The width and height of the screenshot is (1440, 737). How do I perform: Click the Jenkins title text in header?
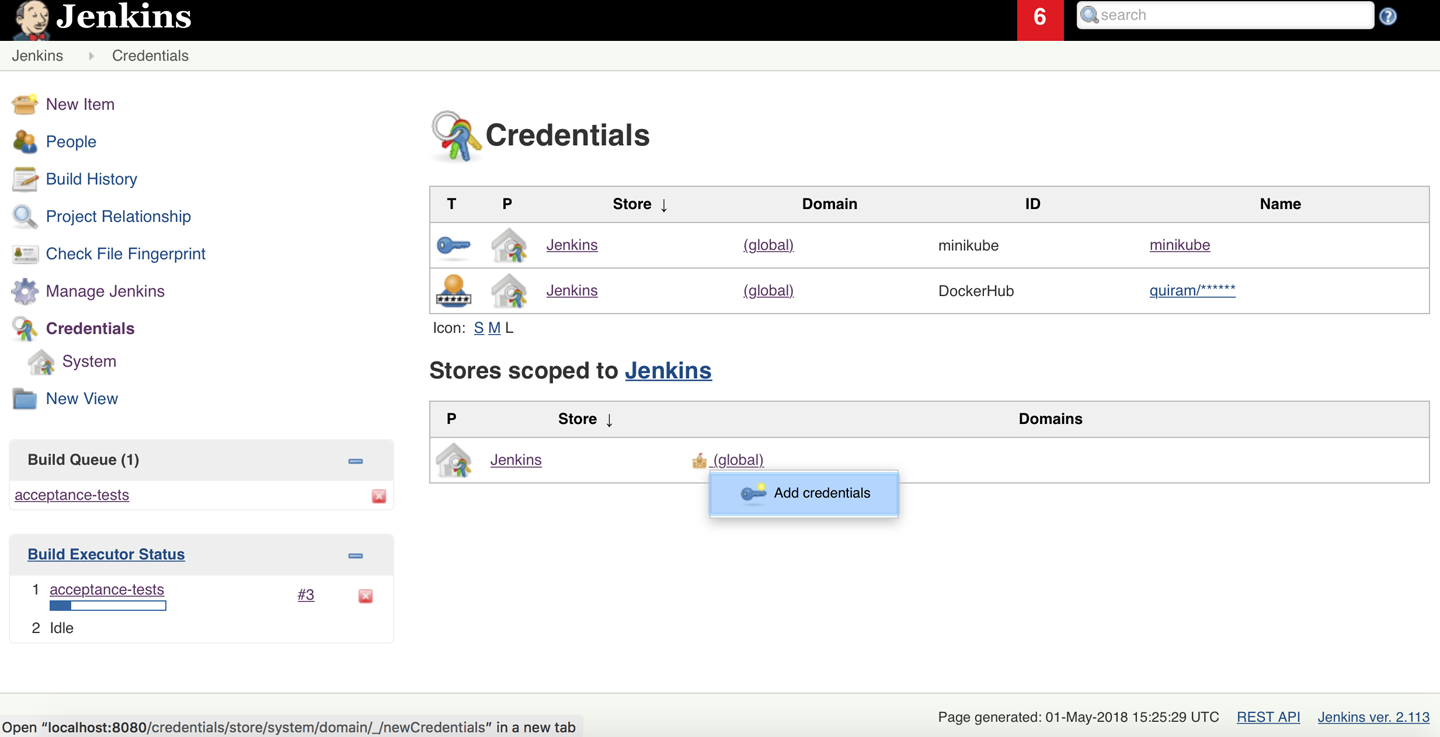(x=124, y=17)
